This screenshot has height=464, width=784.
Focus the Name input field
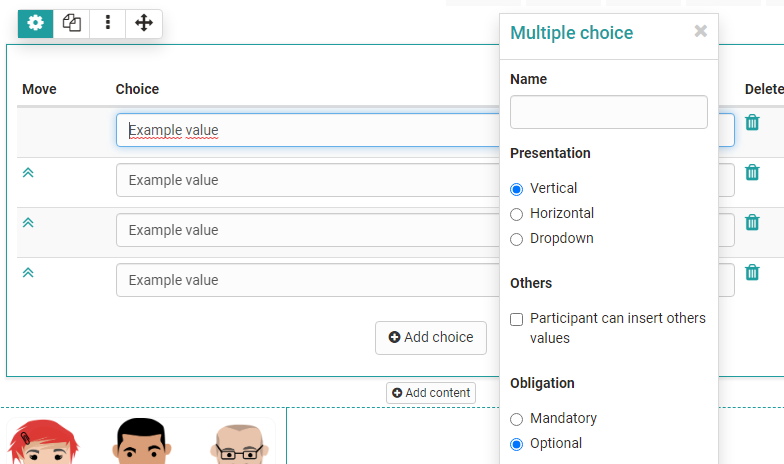tap(608, 112)
